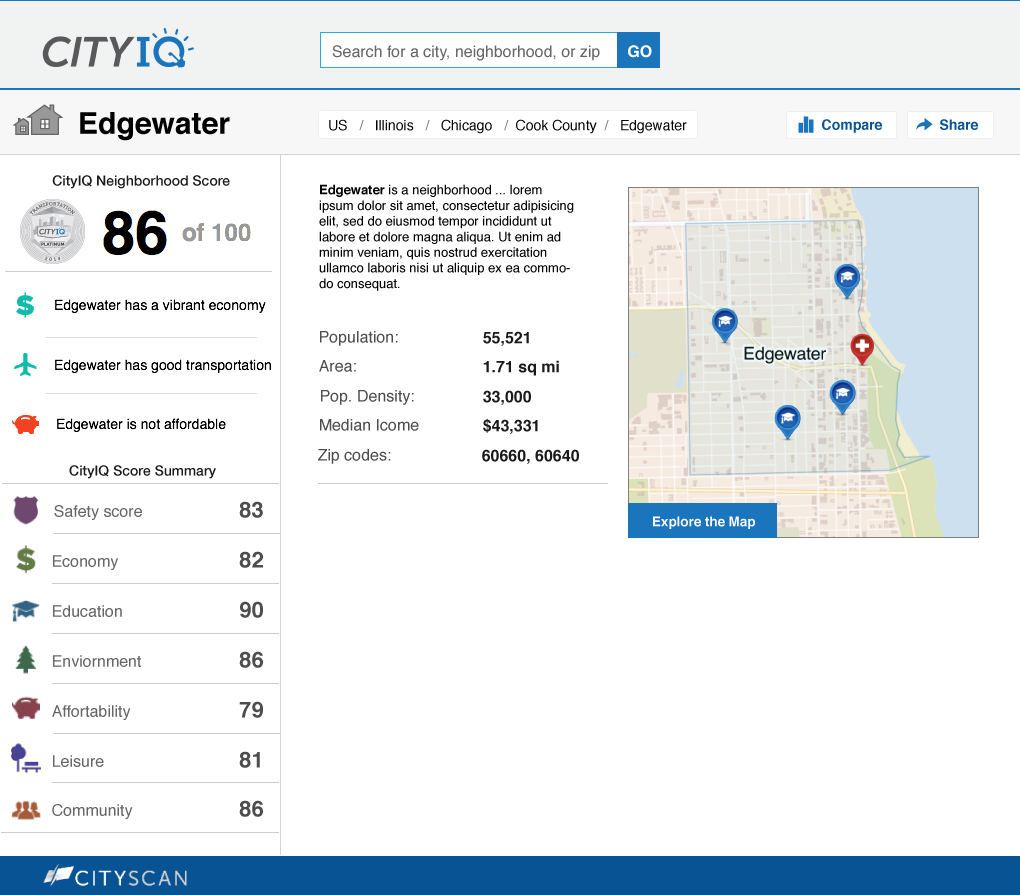Click Explore the Map button
1020x895 pixels.
click(x=702, y=521)
